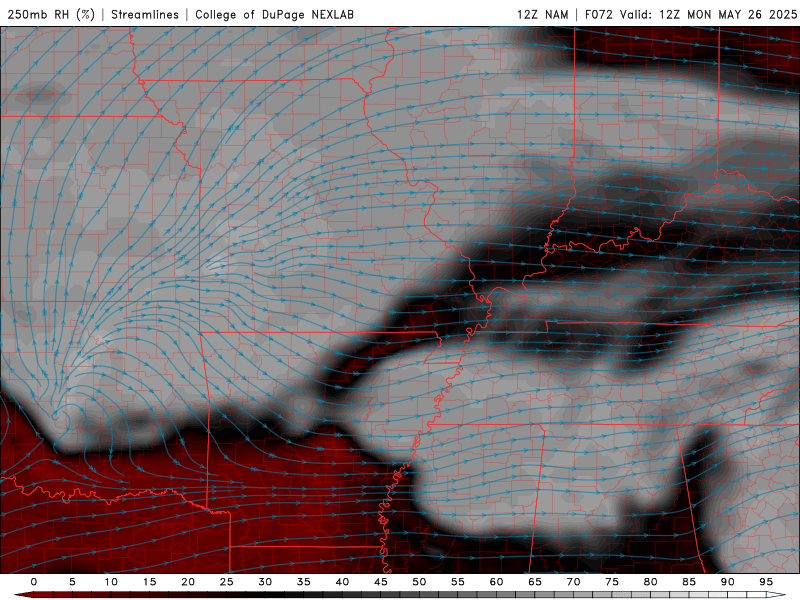Click the "Streamlines" label in the header

pos(145,14)
